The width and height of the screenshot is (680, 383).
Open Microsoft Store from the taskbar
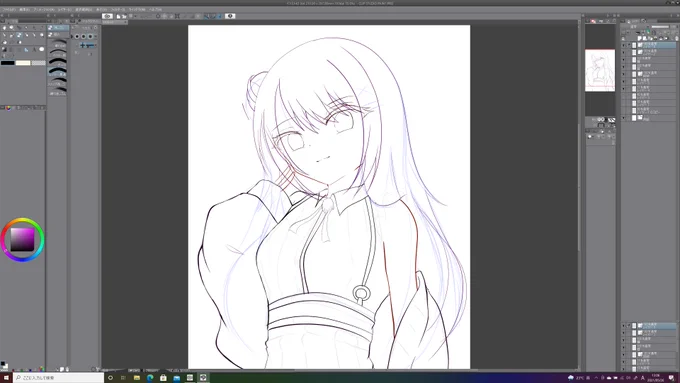(163, 378)
